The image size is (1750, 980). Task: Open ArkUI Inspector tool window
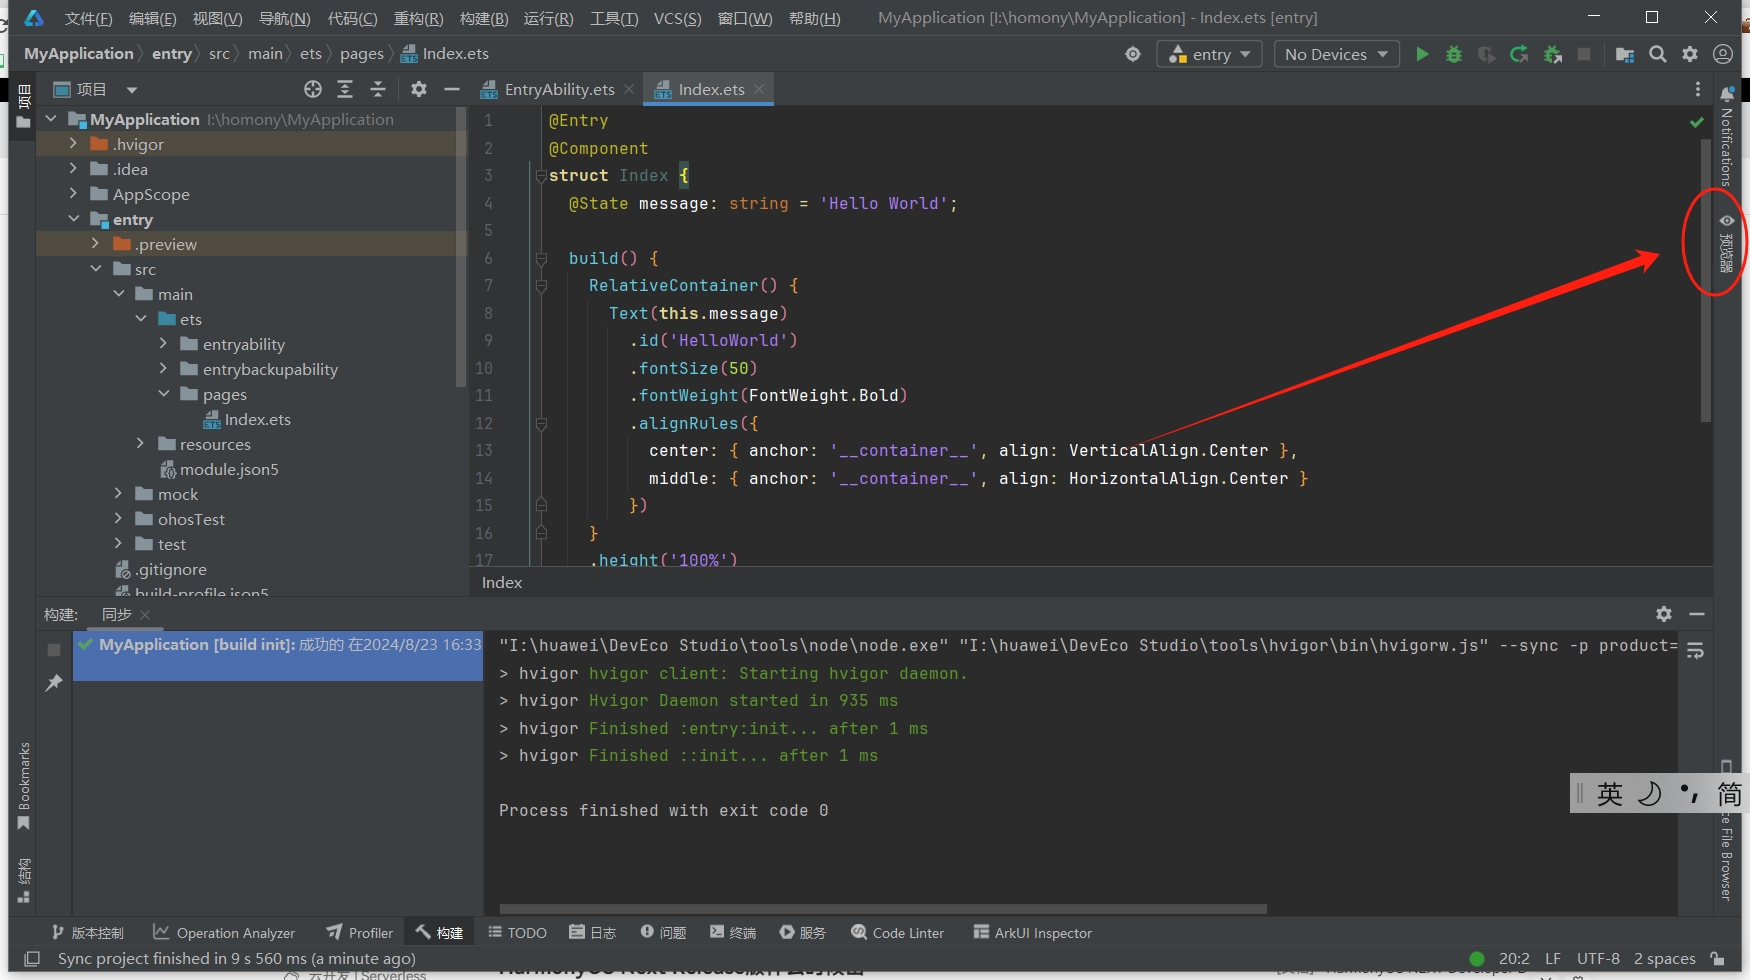pyautogui.click(x=1032, y=933)
